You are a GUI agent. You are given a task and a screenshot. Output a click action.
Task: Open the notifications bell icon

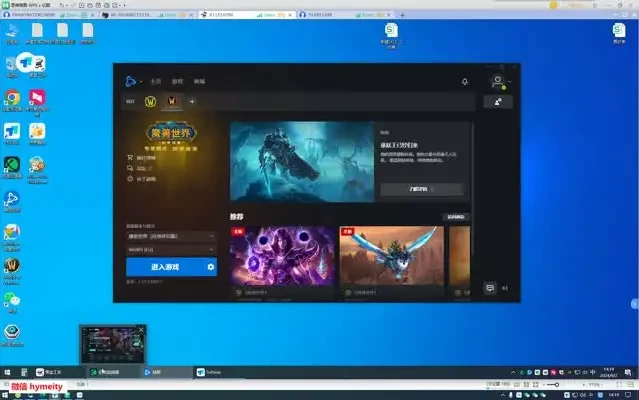(x=464, y=81)
